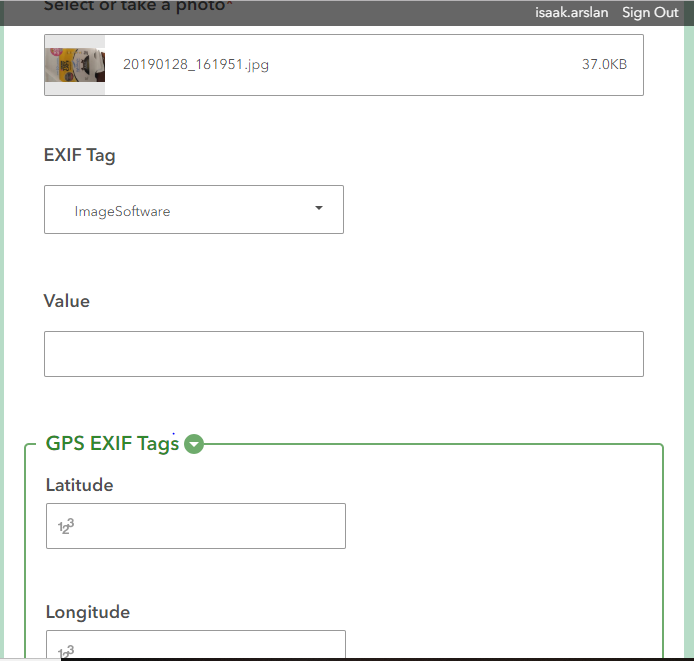This screenshot has width=694, height=661.
Task: Focus the Longitude number input
Action: point(196,644)
